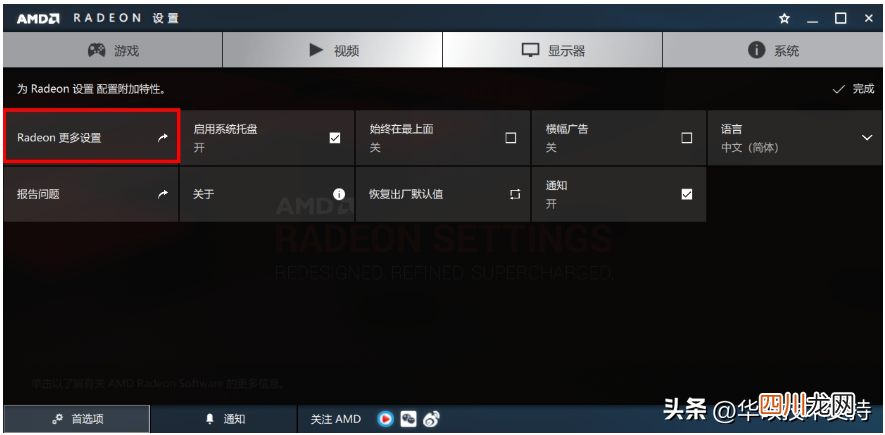Image resolution: width=885 pixels, height=435 pixels.
Task: Click the share arrow icon on 报告问题
Action: 163,194
